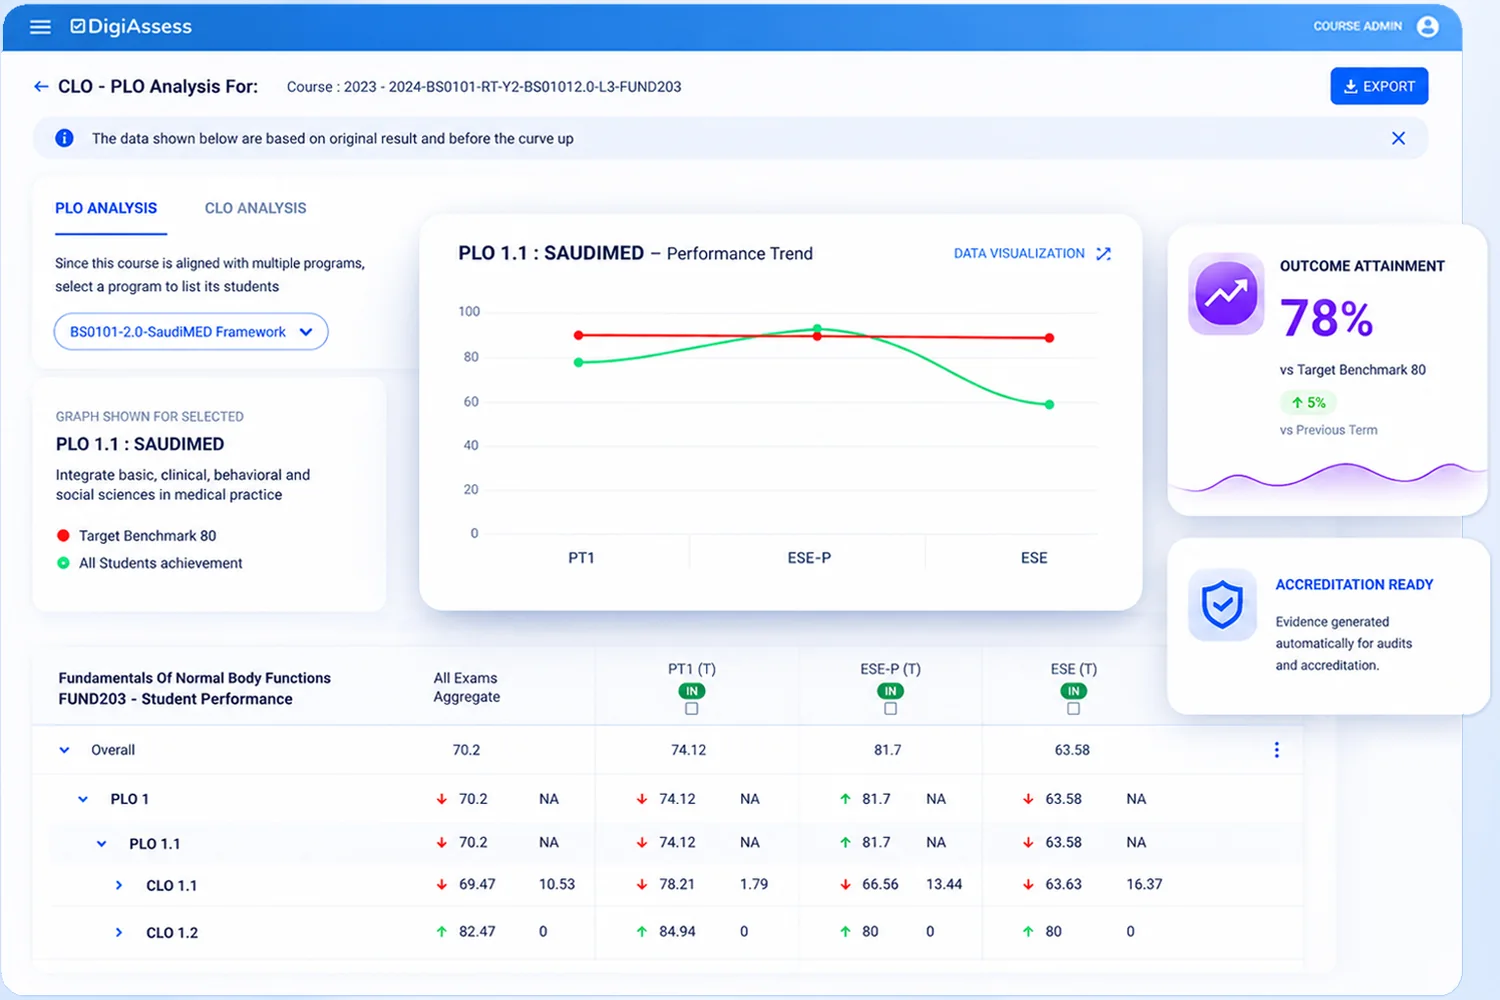This screenshot has height=1000, width=1500.
Task: Click the green 5% increase badge
Action: [1308, 402]
